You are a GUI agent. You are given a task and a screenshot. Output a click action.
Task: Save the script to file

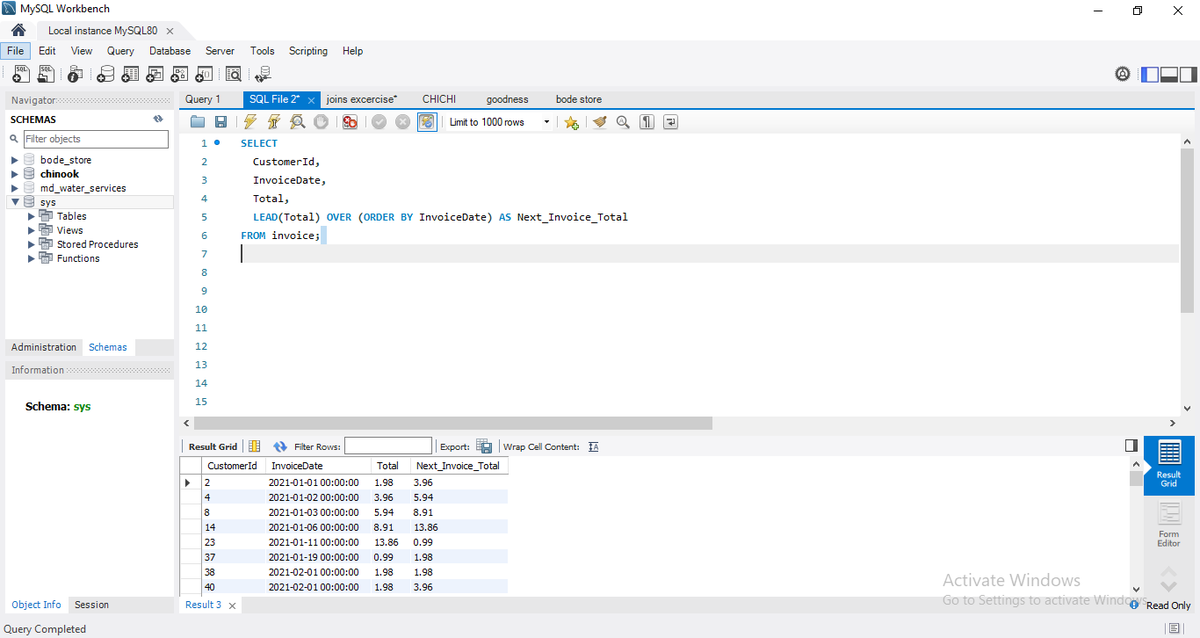click(x=221, y=122)
